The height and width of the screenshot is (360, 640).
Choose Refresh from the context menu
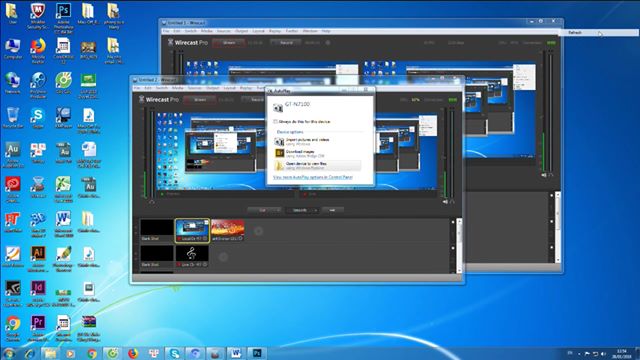coord(575,33)
